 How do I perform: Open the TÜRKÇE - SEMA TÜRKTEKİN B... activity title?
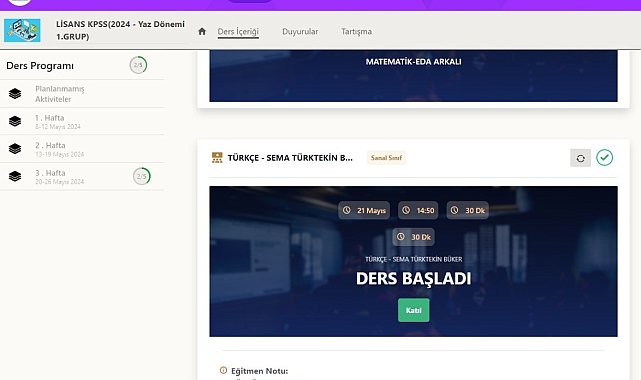tap(290, 158)
